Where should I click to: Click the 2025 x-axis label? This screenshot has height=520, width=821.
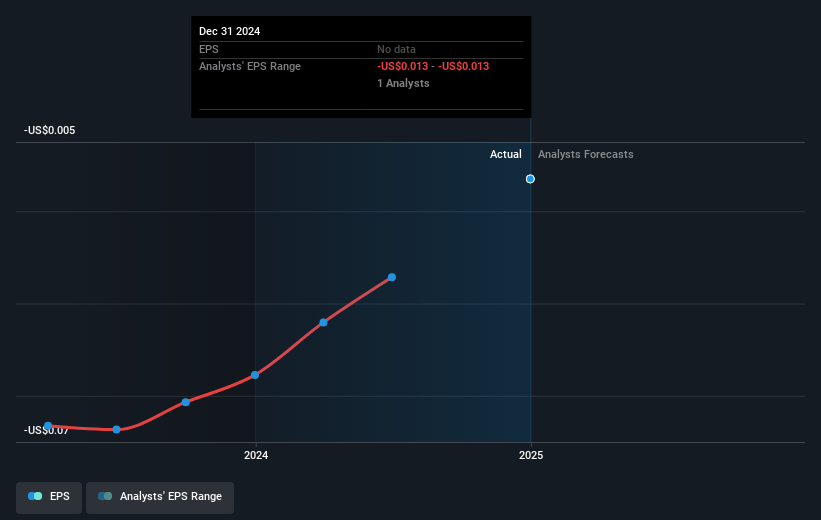pos(531,456)
